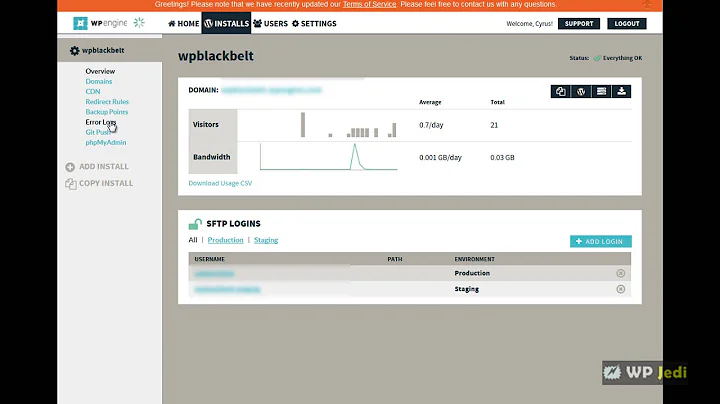Select Overview in the sidebar
The image size is (720, 404).
pyautogui.click(x=100, y=71)
